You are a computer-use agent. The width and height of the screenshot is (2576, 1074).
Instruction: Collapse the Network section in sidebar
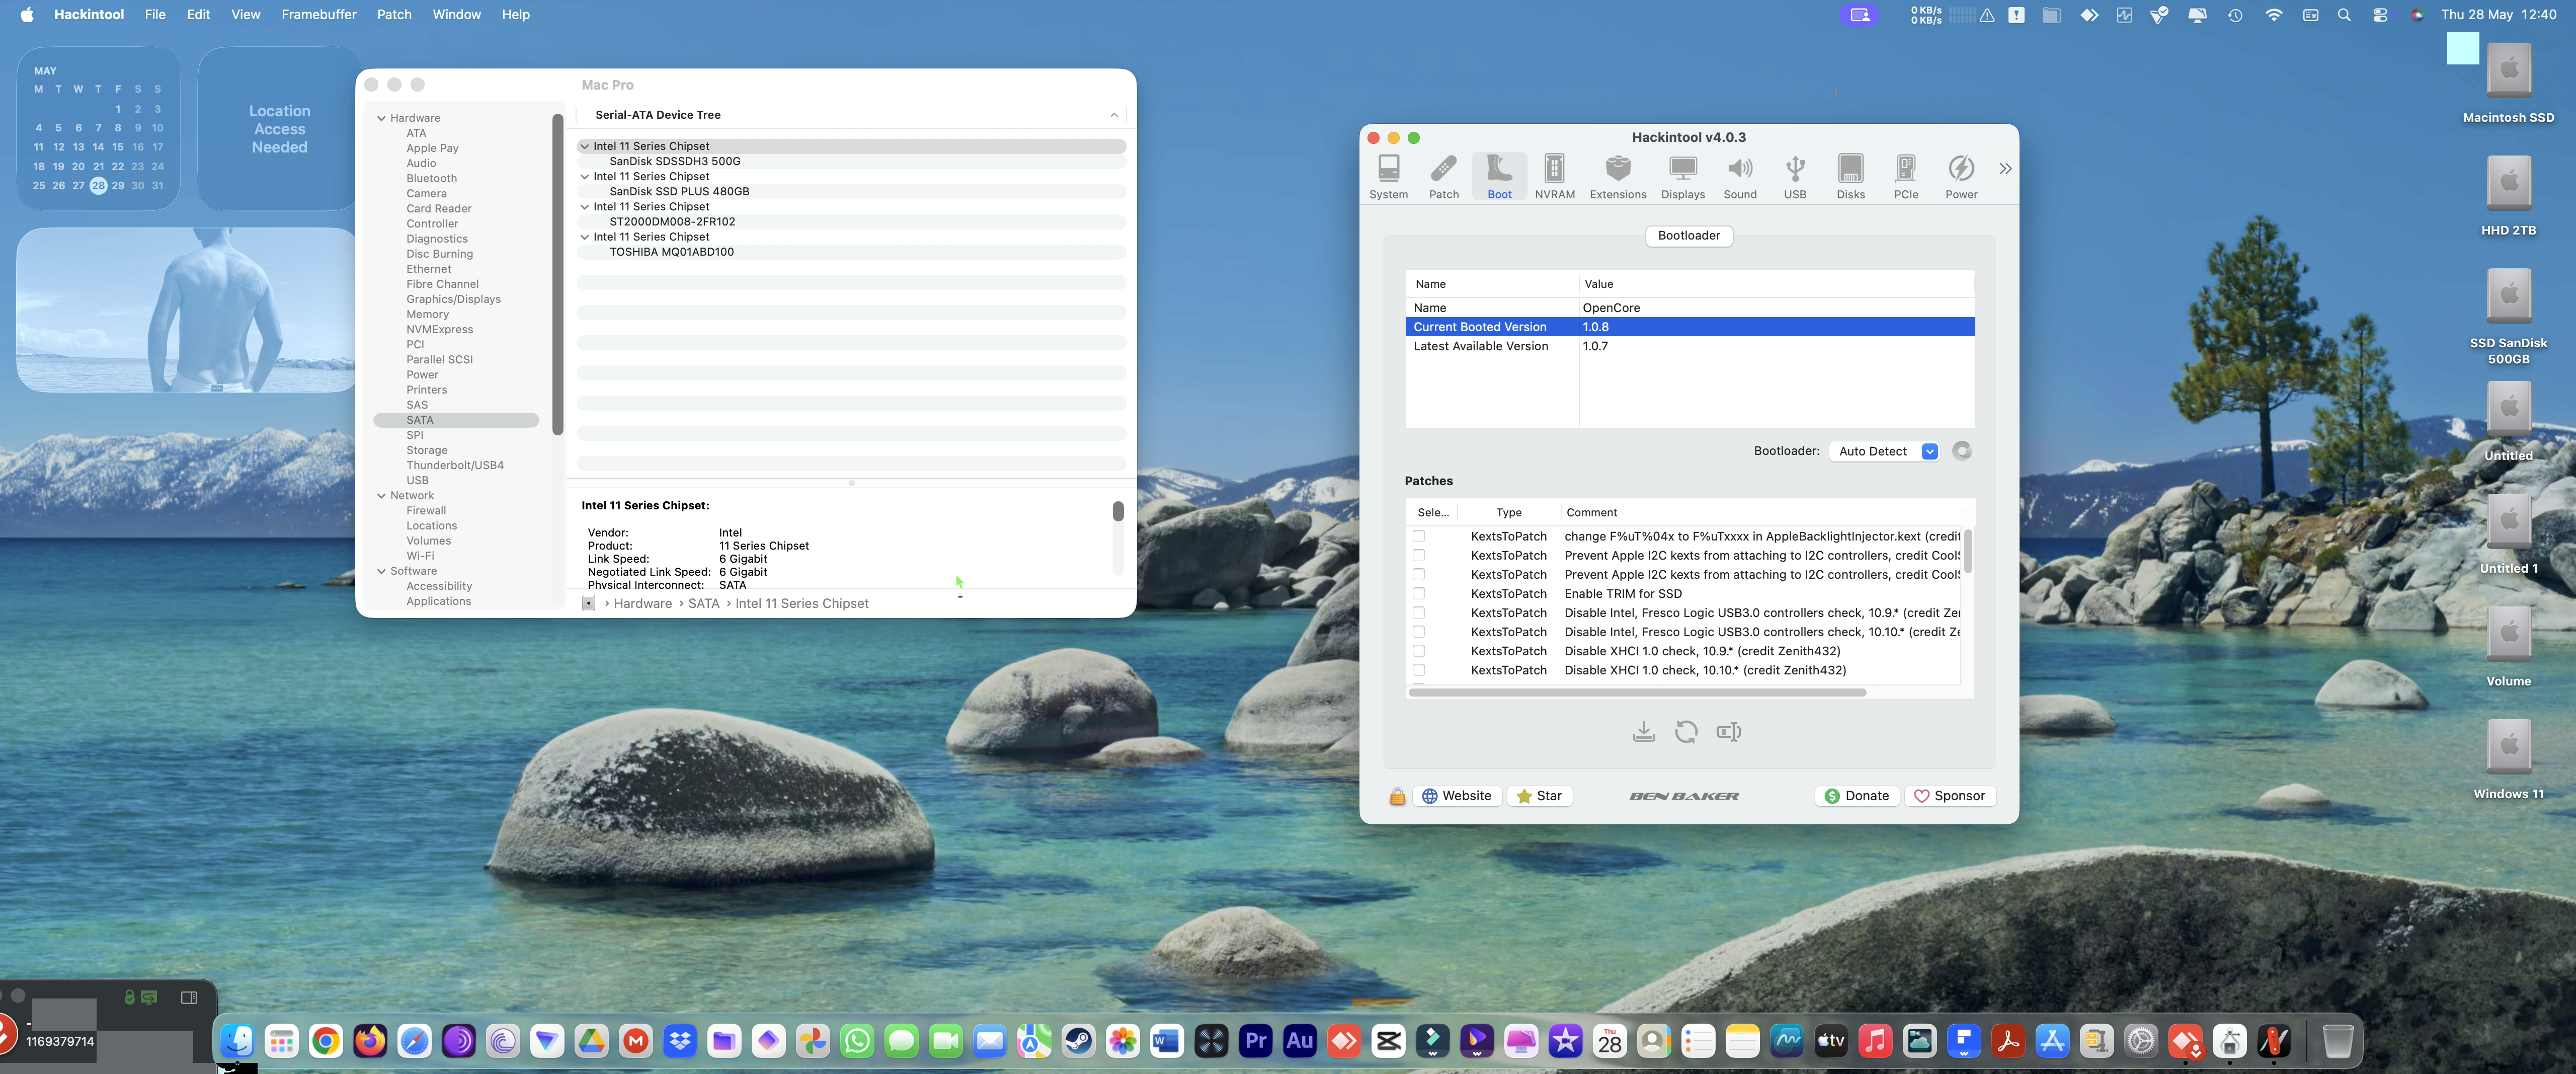pos(381,496)
